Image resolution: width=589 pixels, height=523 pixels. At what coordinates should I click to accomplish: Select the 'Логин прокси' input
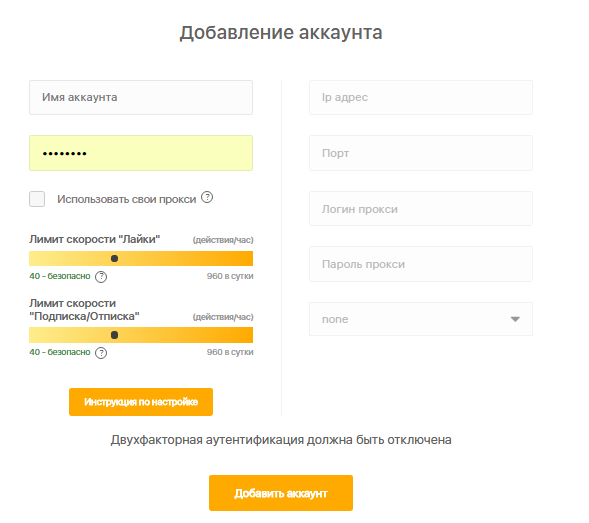tap(421, 209)
